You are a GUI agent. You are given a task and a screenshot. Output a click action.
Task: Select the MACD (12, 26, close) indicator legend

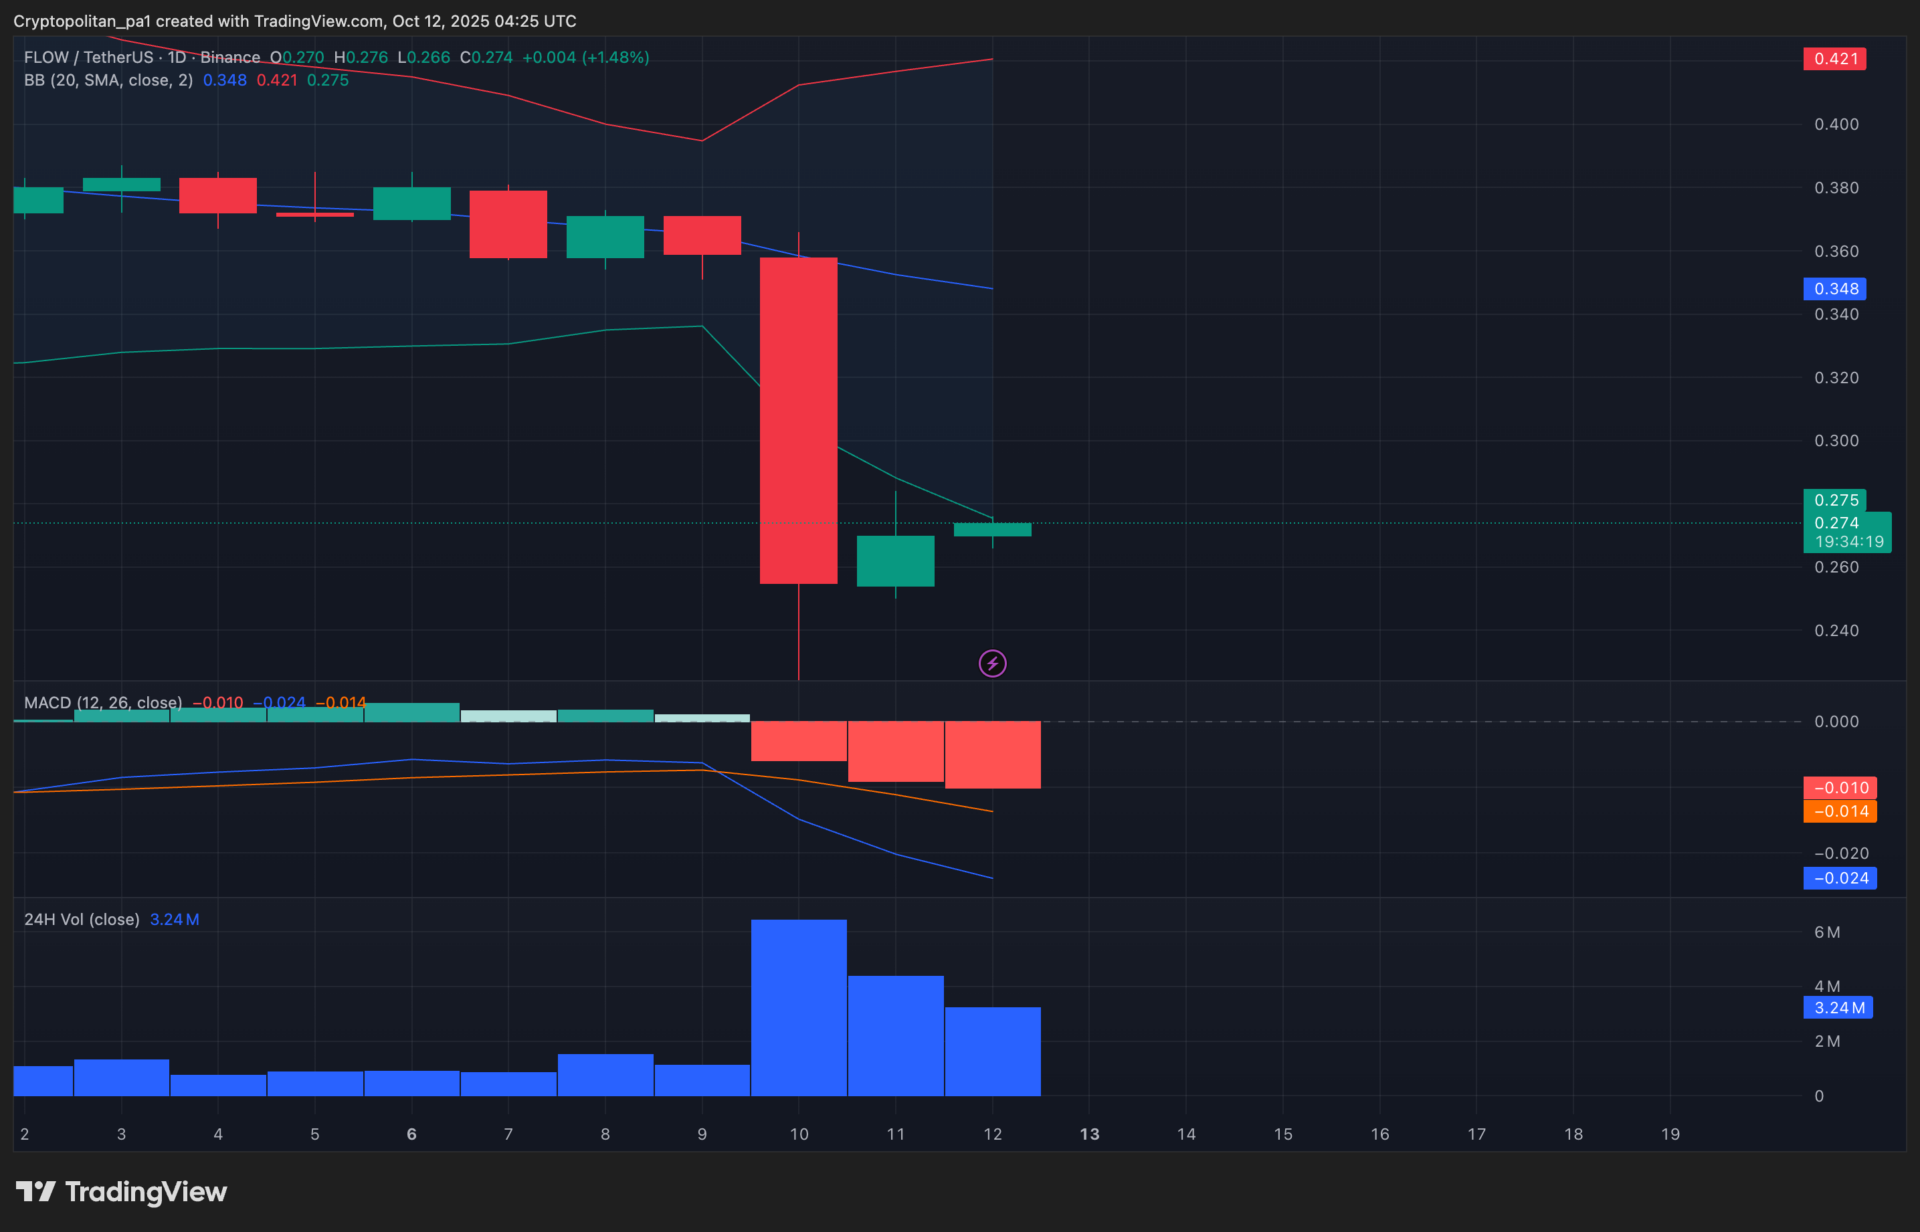pyautogui.click(x=103, y=703)
